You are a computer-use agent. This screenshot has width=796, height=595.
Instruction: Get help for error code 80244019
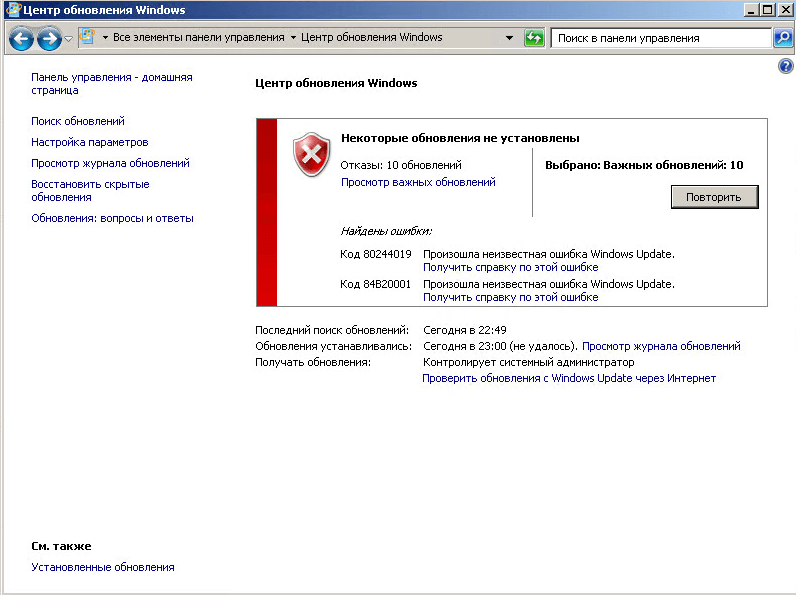[x=510, y=267]
